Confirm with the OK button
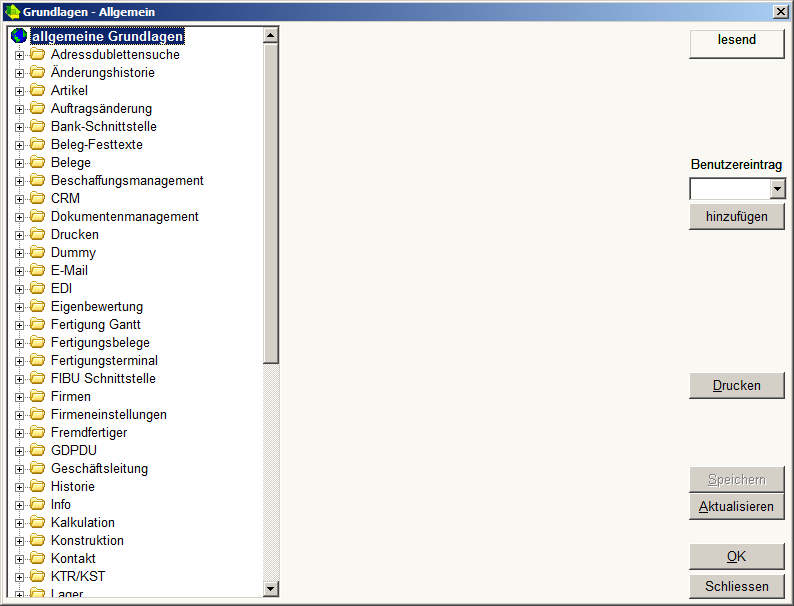The width and height of the screenshot is (794, 606). point(737,556)
